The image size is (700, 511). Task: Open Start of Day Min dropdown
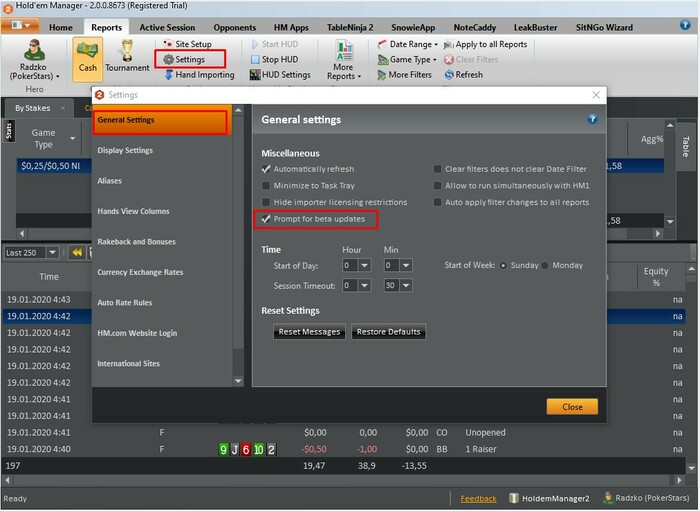(406, 266)
